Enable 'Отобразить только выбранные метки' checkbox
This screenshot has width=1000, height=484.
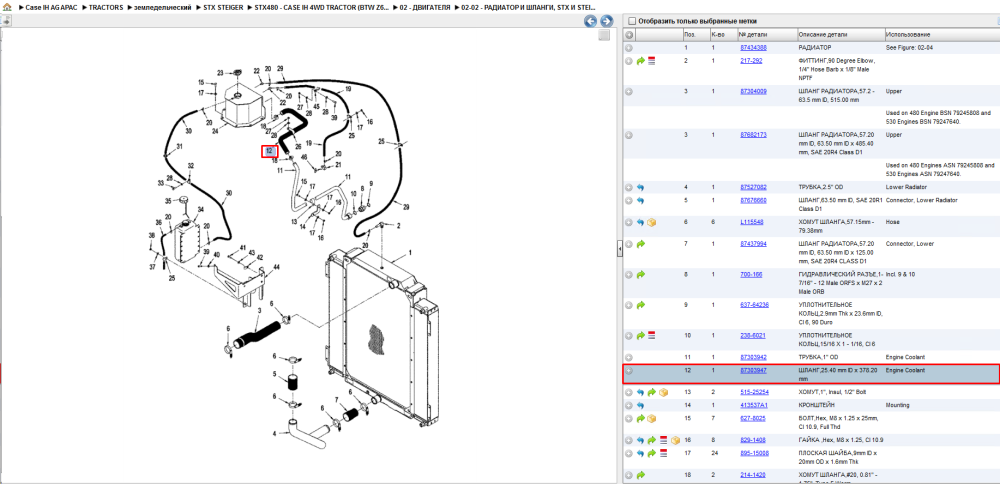coord(632,21)
